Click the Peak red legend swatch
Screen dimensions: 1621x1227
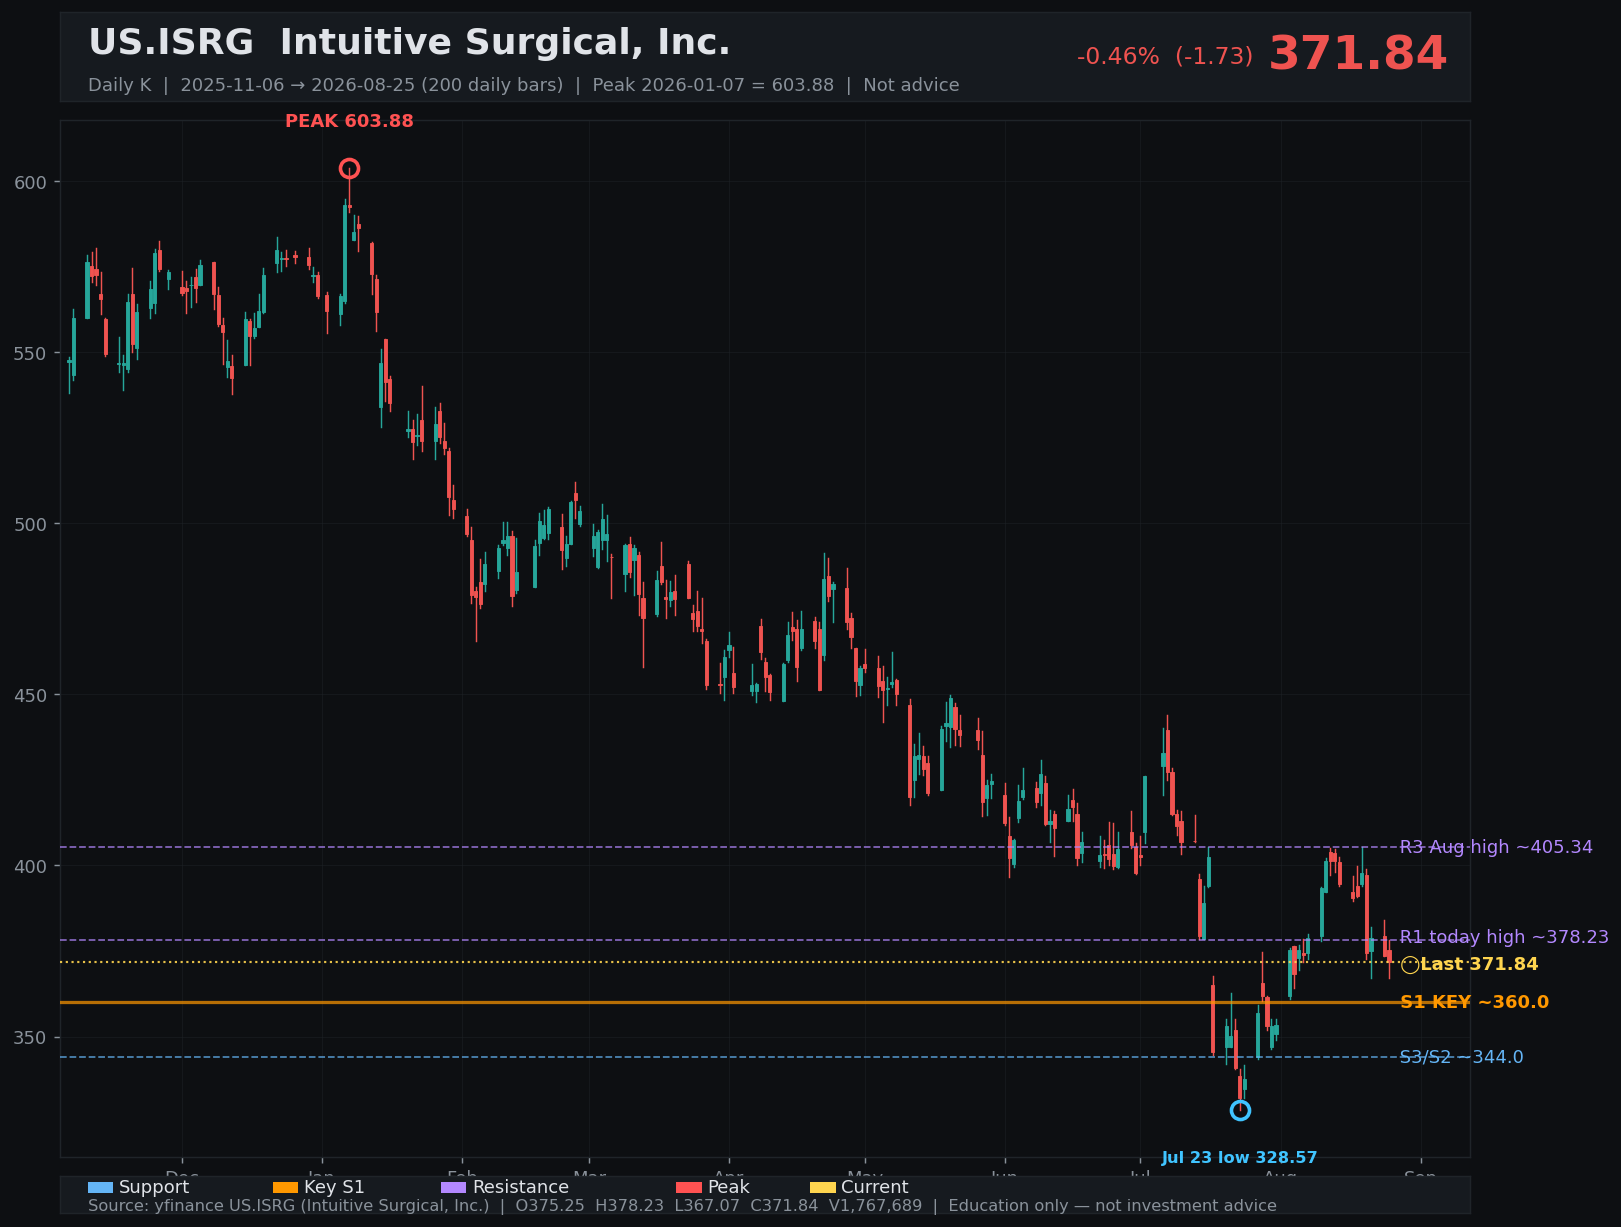pyautogui.click(x=689, y=1188)
